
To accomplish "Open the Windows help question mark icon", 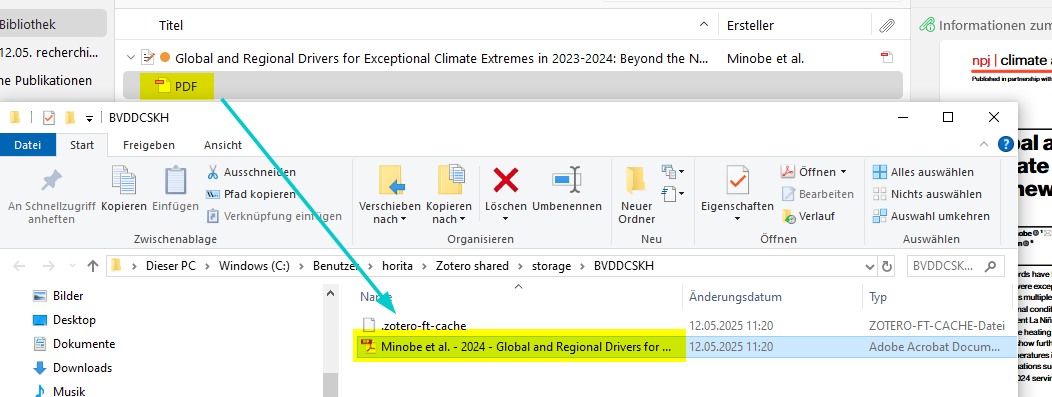I will coord(1006,144).
